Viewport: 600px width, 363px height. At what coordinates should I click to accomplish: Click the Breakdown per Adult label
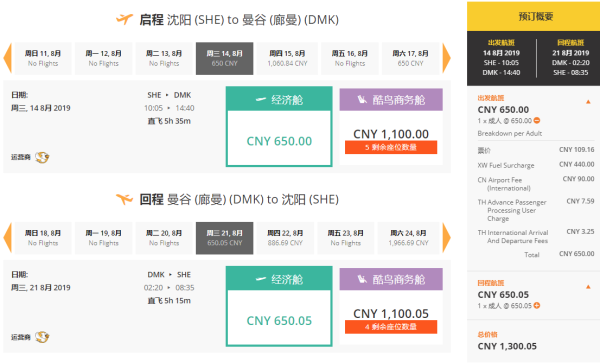pos(509,133)
